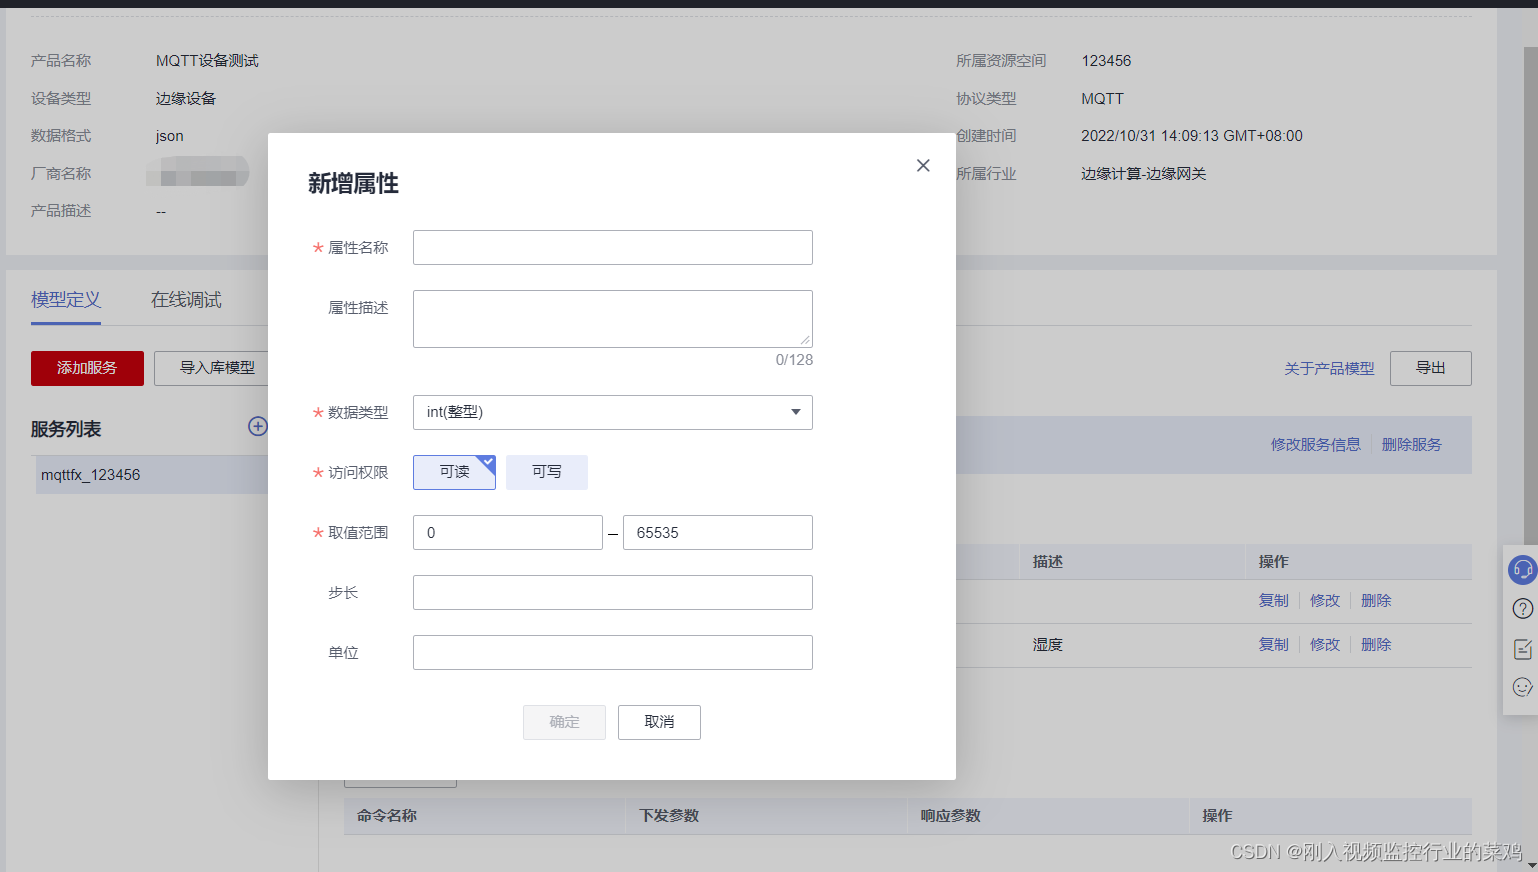Click the ⊕ icon beside 服务列表
1538x872 pixels.
(258, 426)
